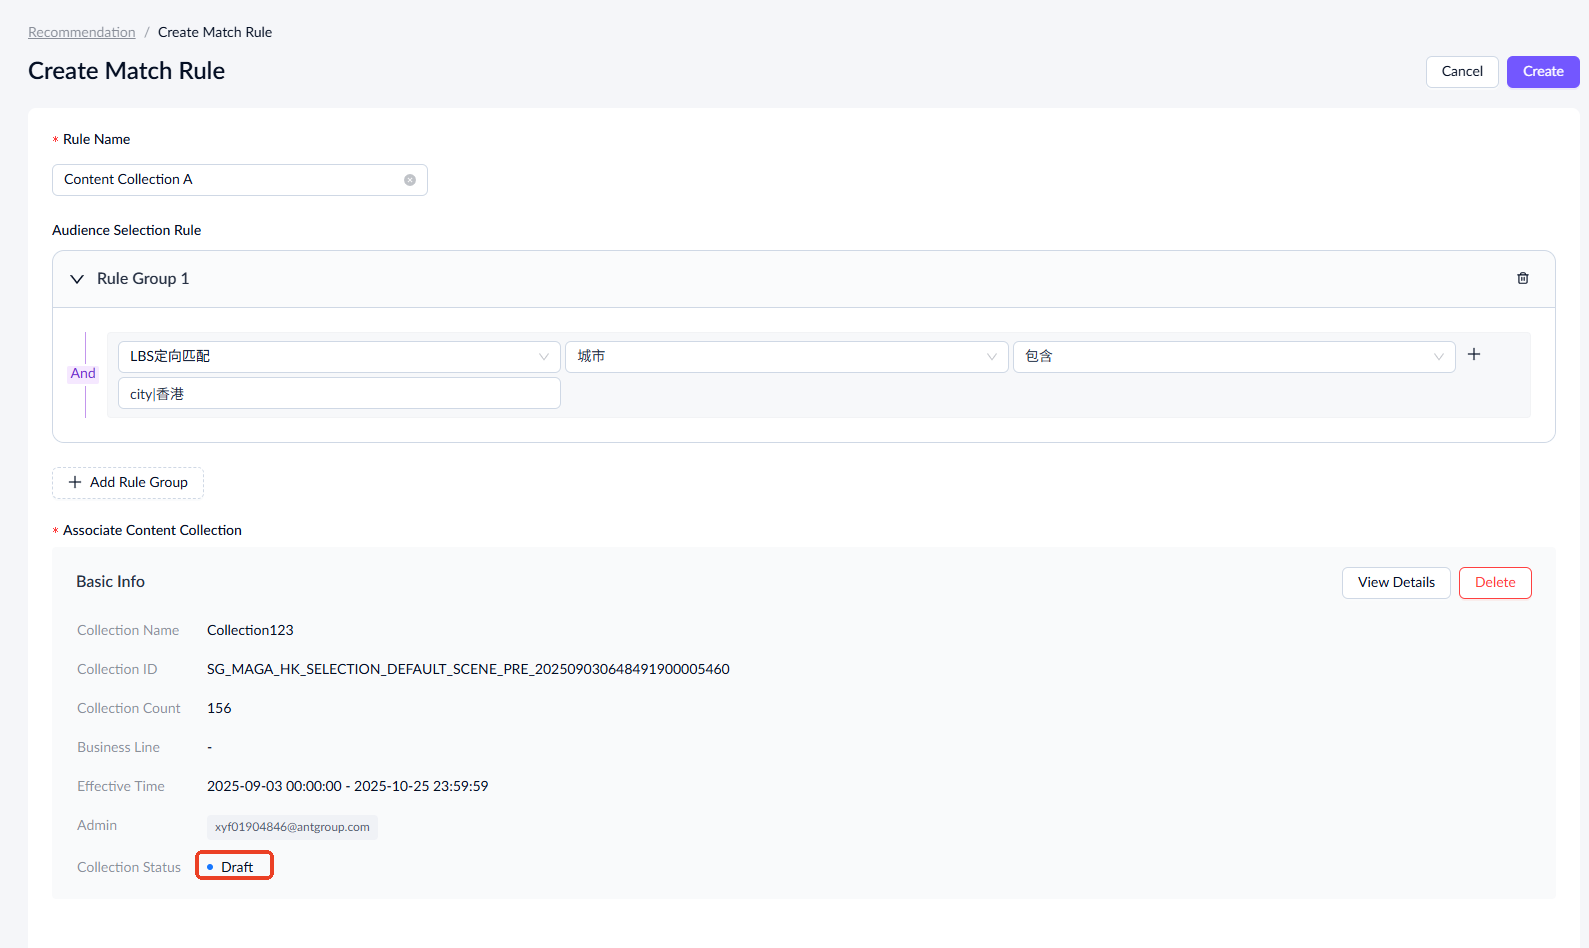Click the Collection ID value text
The height and width of the screenshot is (948, 1589).
point(468,669)
